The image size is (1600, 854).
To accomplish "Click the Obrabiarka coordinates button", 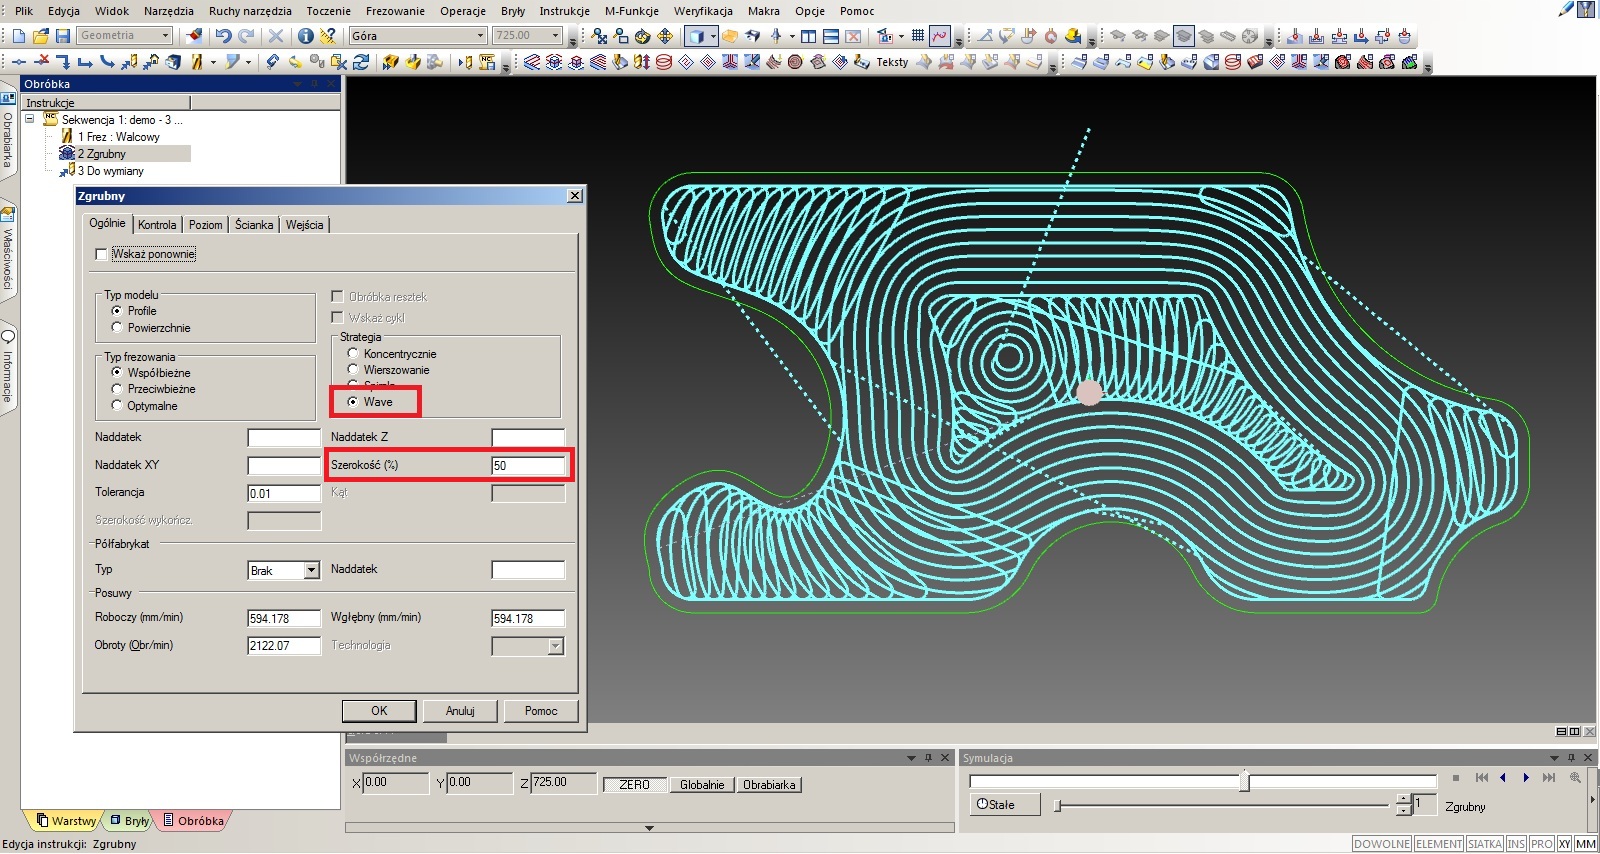I will tap(769, 785).
